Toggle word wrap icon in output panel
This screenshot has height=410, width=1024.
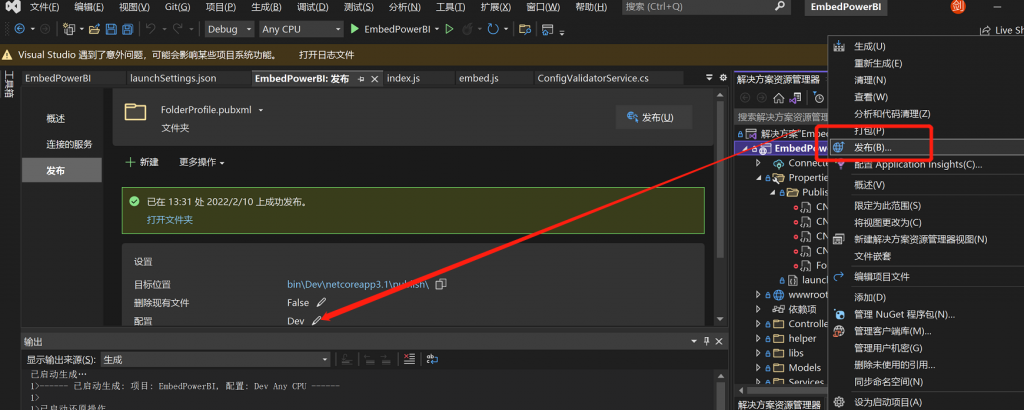pos(432,359)
